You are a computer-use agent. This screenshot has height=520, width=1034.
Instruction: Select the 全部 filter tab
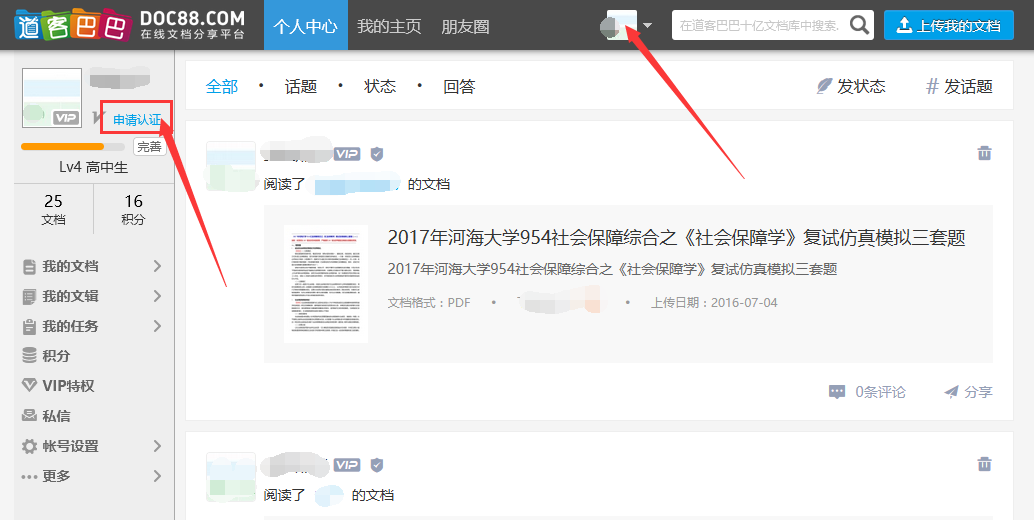point(222,86)
